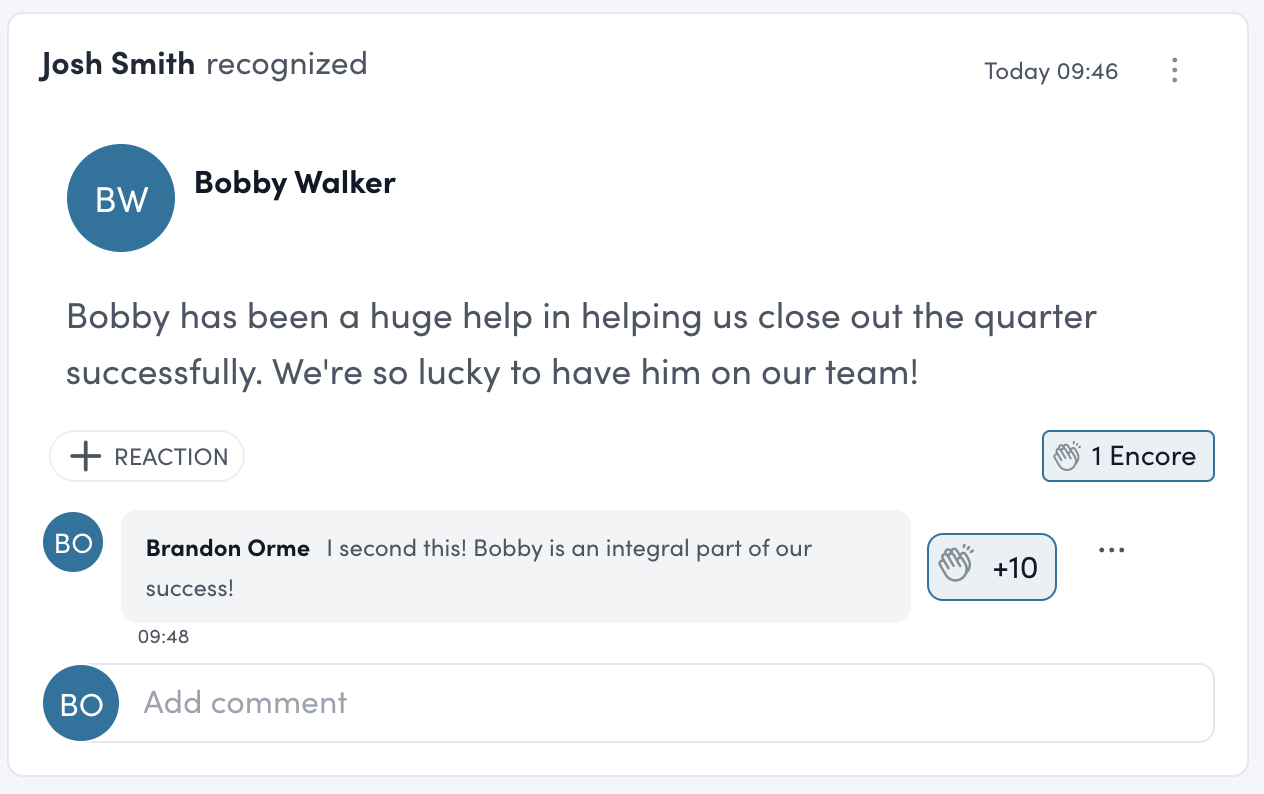The image size is (1264, 794).
Task: Click the 09:48 comment timestamp
Action: tap(163, 636)
